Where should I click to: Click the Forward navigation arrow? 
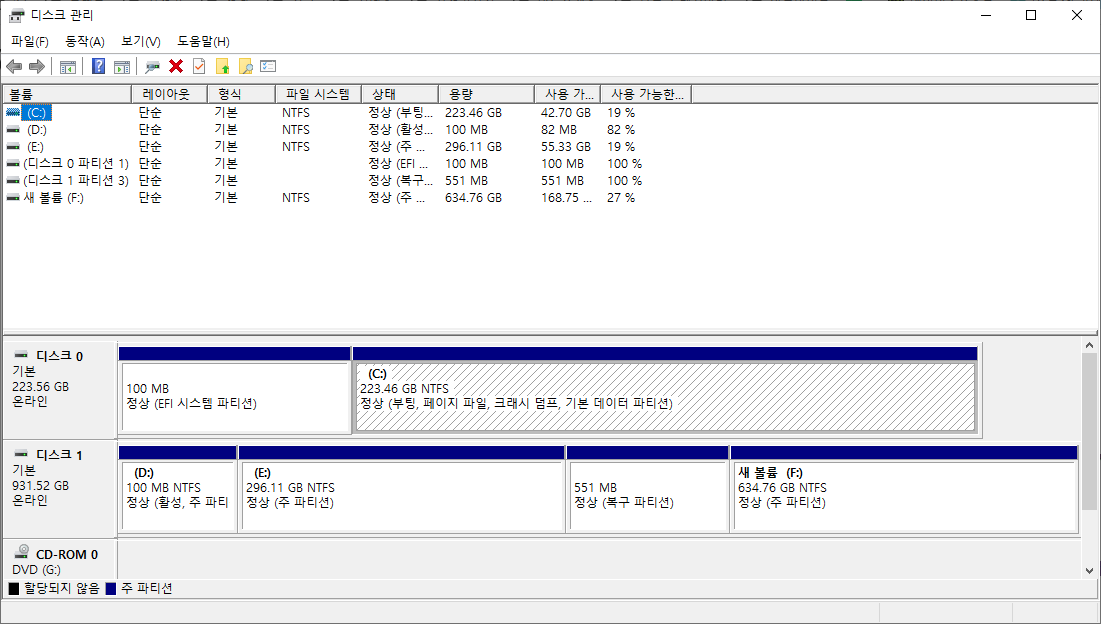[x=37, y=66]
